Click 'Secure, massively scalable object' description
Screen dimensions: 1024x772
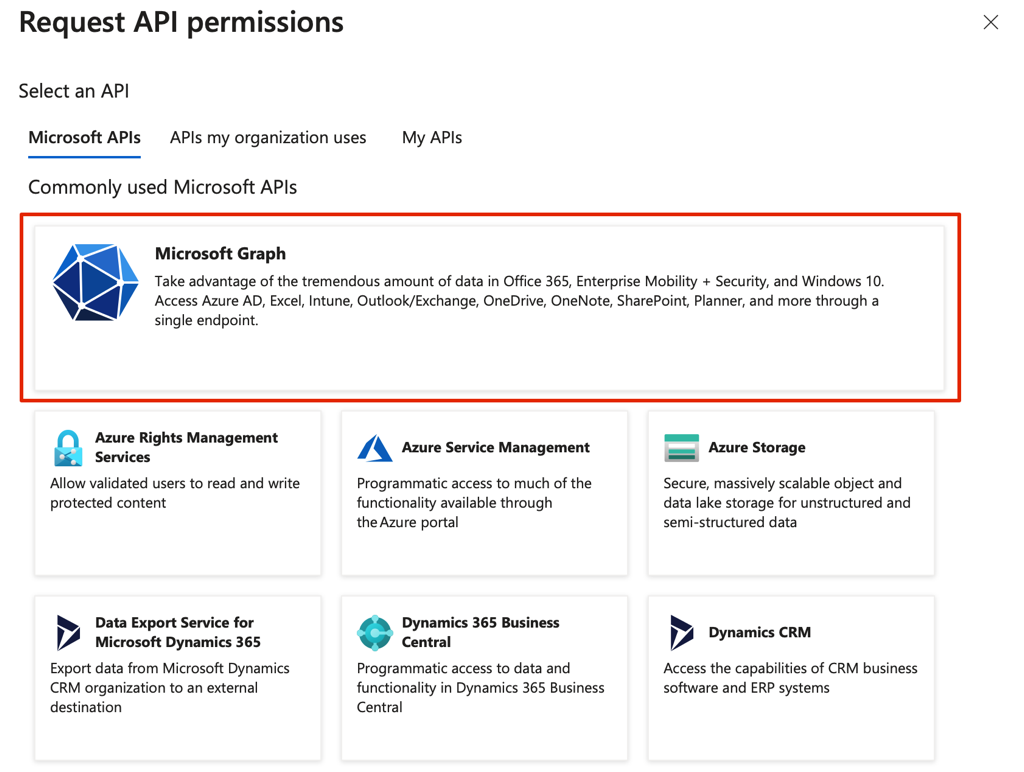tap(787, 503)
